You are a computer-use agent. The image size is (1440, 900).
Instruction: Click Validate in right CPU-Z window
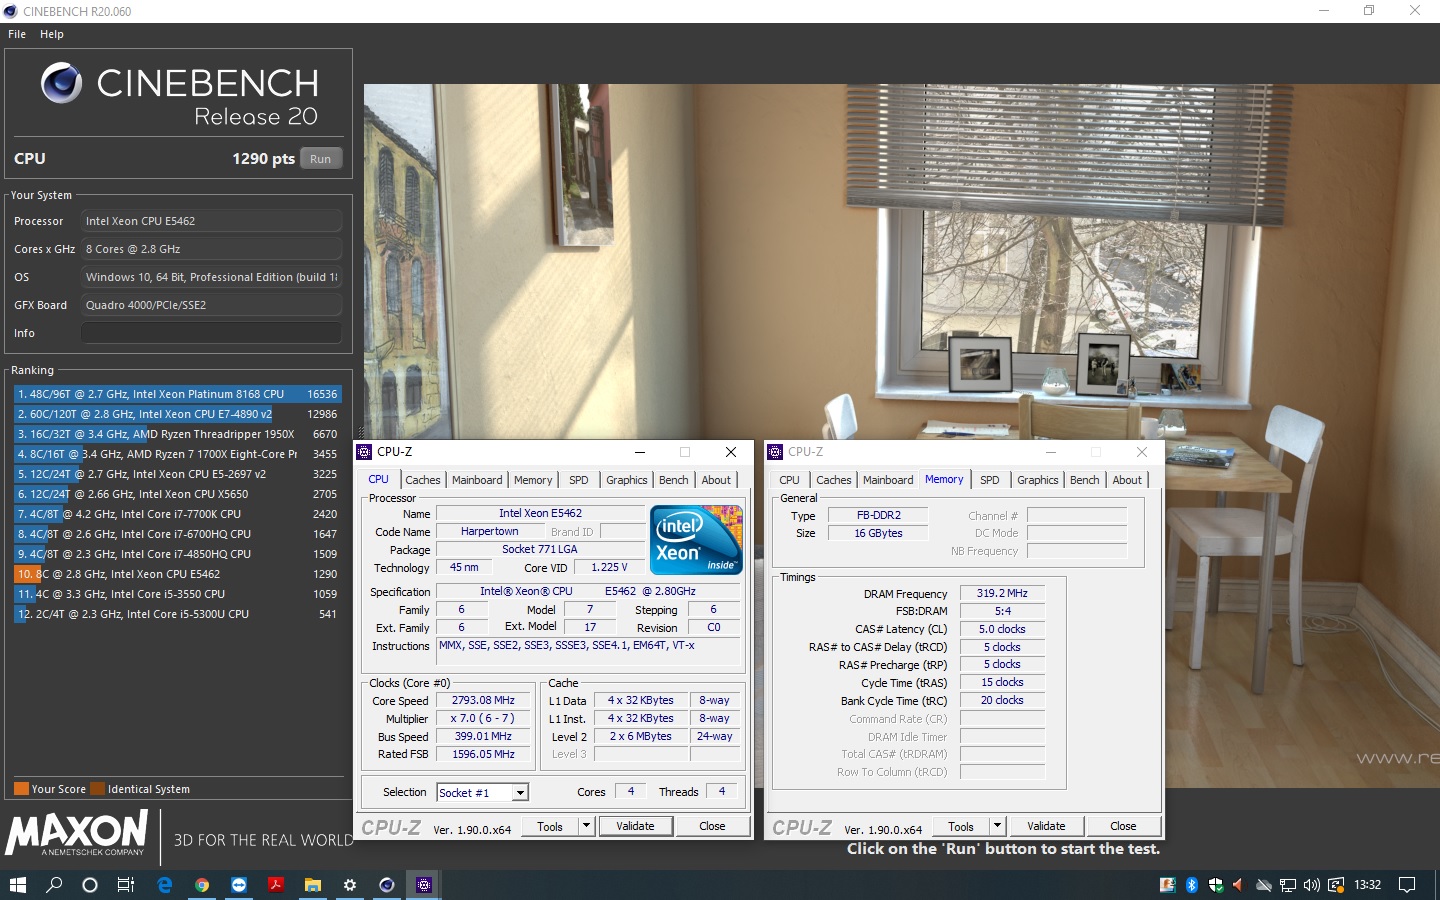coord(1046,826)
